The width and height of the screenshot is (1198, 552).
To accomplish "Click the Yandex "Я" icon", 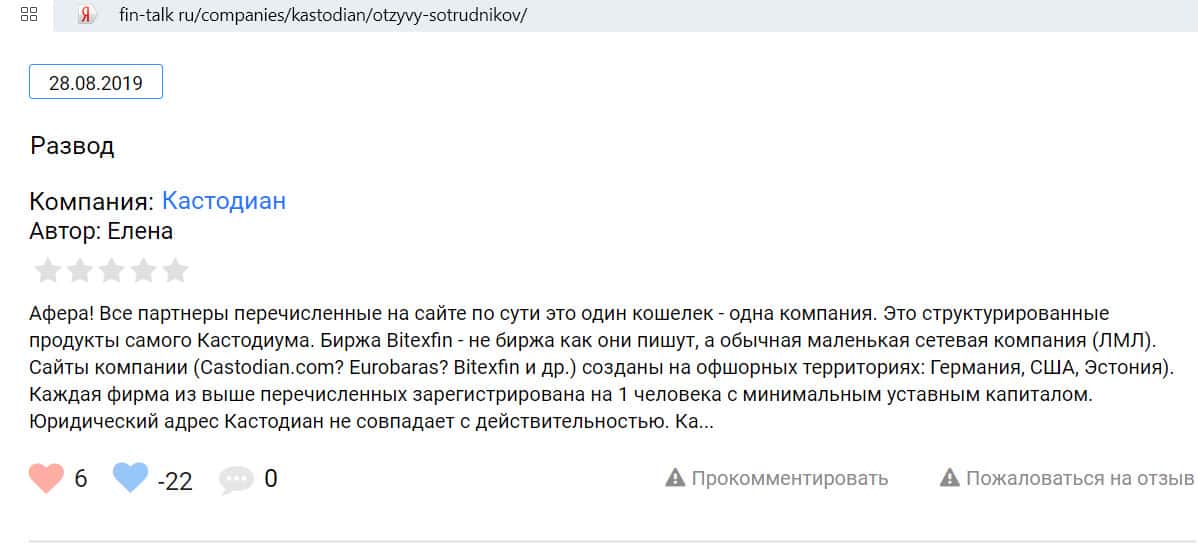I will [87, 15].
